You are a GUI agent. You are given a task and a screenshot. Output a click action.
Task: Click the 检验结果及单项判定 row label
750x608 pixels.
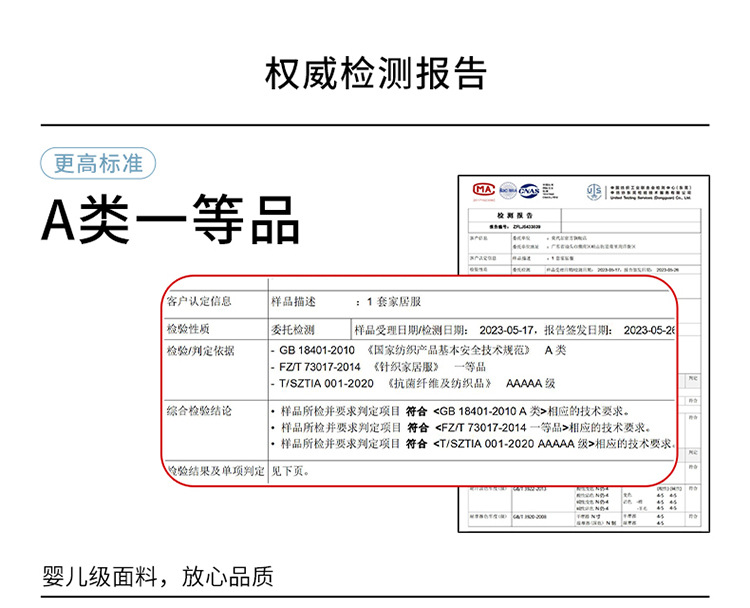(215, 471)
